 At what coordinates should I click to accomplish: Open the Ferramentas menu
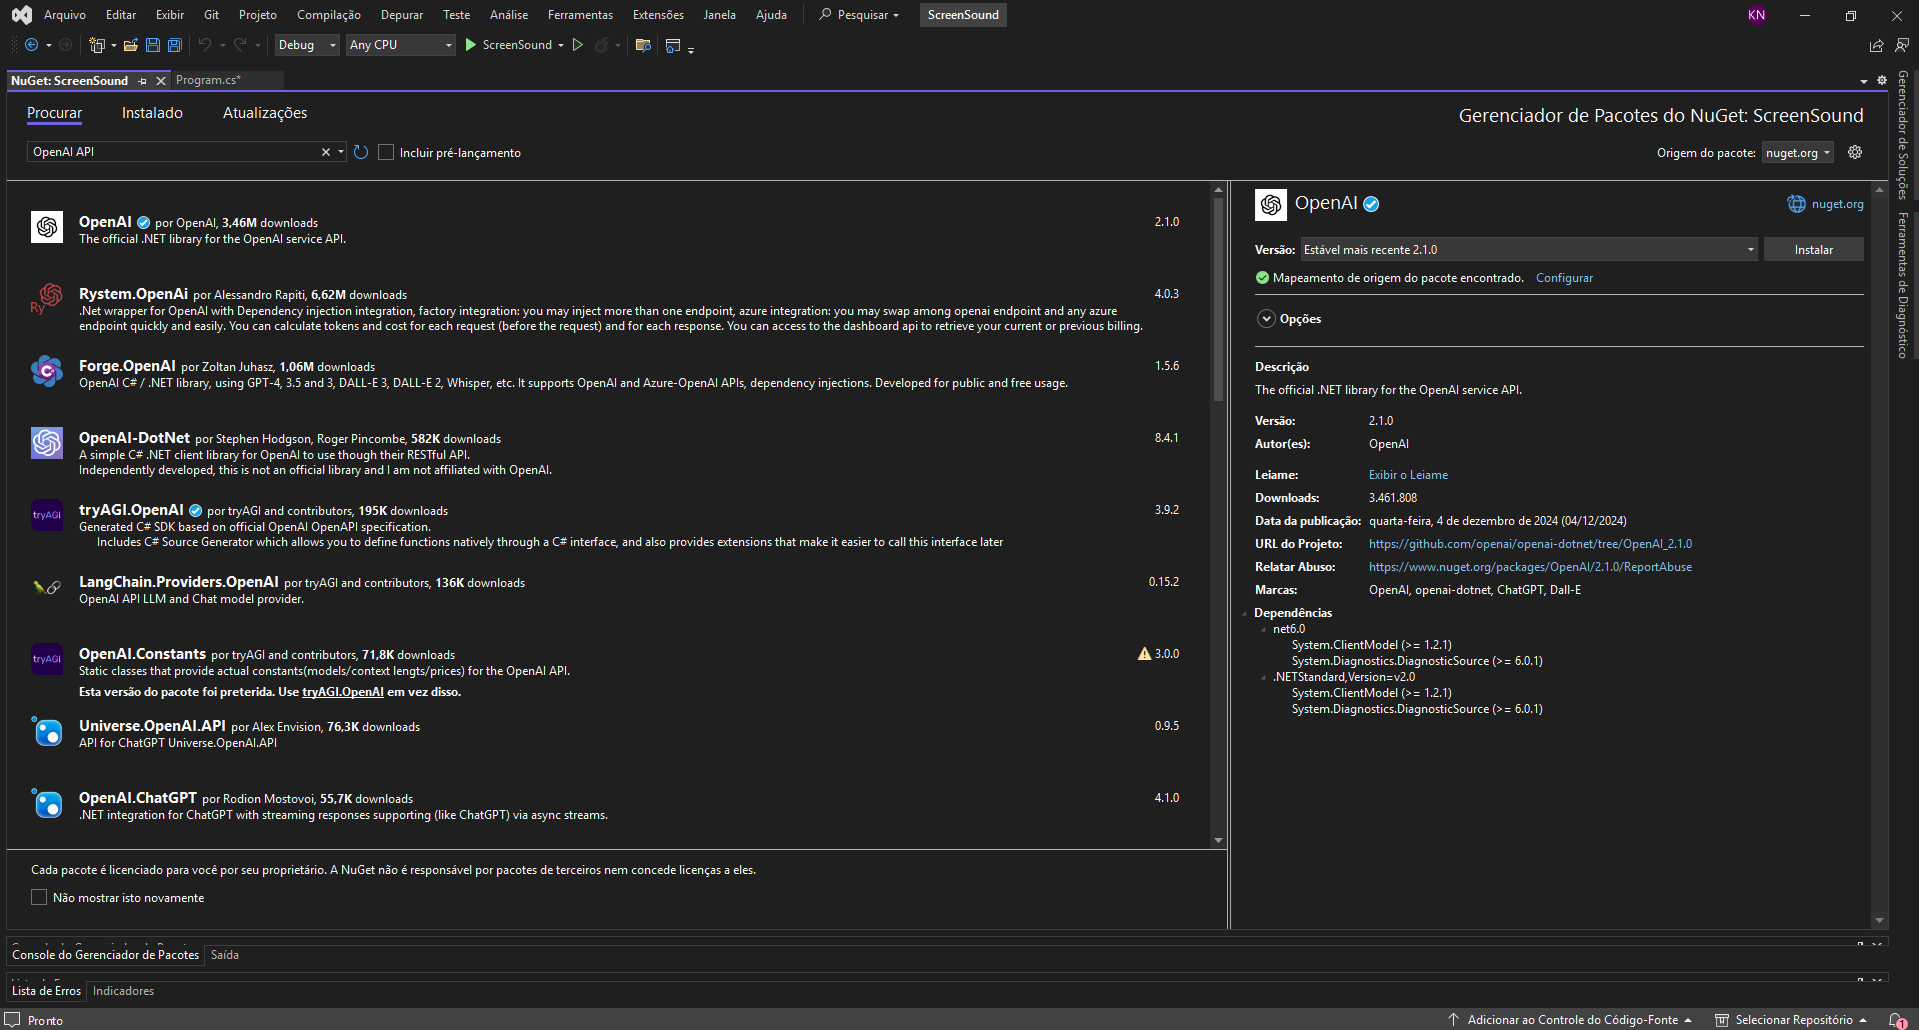(x=580, y=15)
